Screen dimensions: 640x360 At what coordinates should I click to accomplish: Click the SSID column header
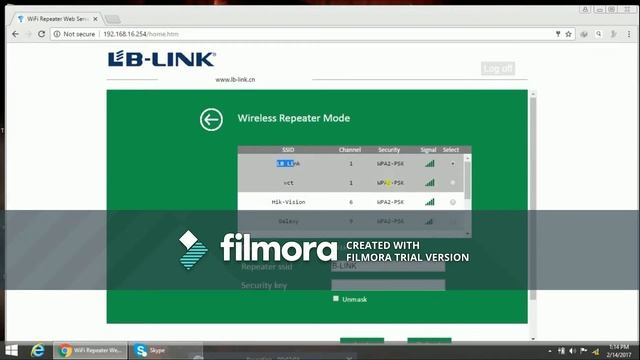(x=288, y=150)
